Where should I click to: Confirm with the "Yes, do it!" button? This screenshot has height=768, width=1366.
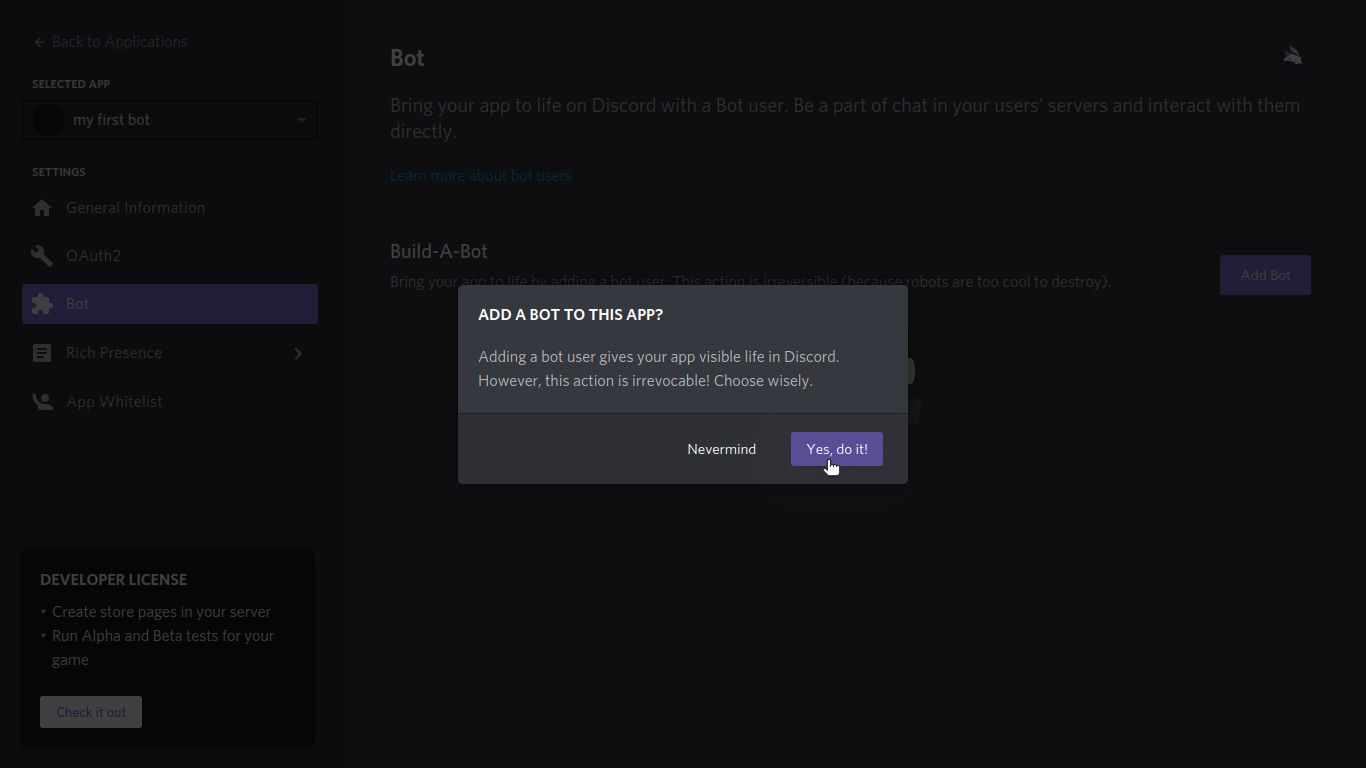(836, 449)
